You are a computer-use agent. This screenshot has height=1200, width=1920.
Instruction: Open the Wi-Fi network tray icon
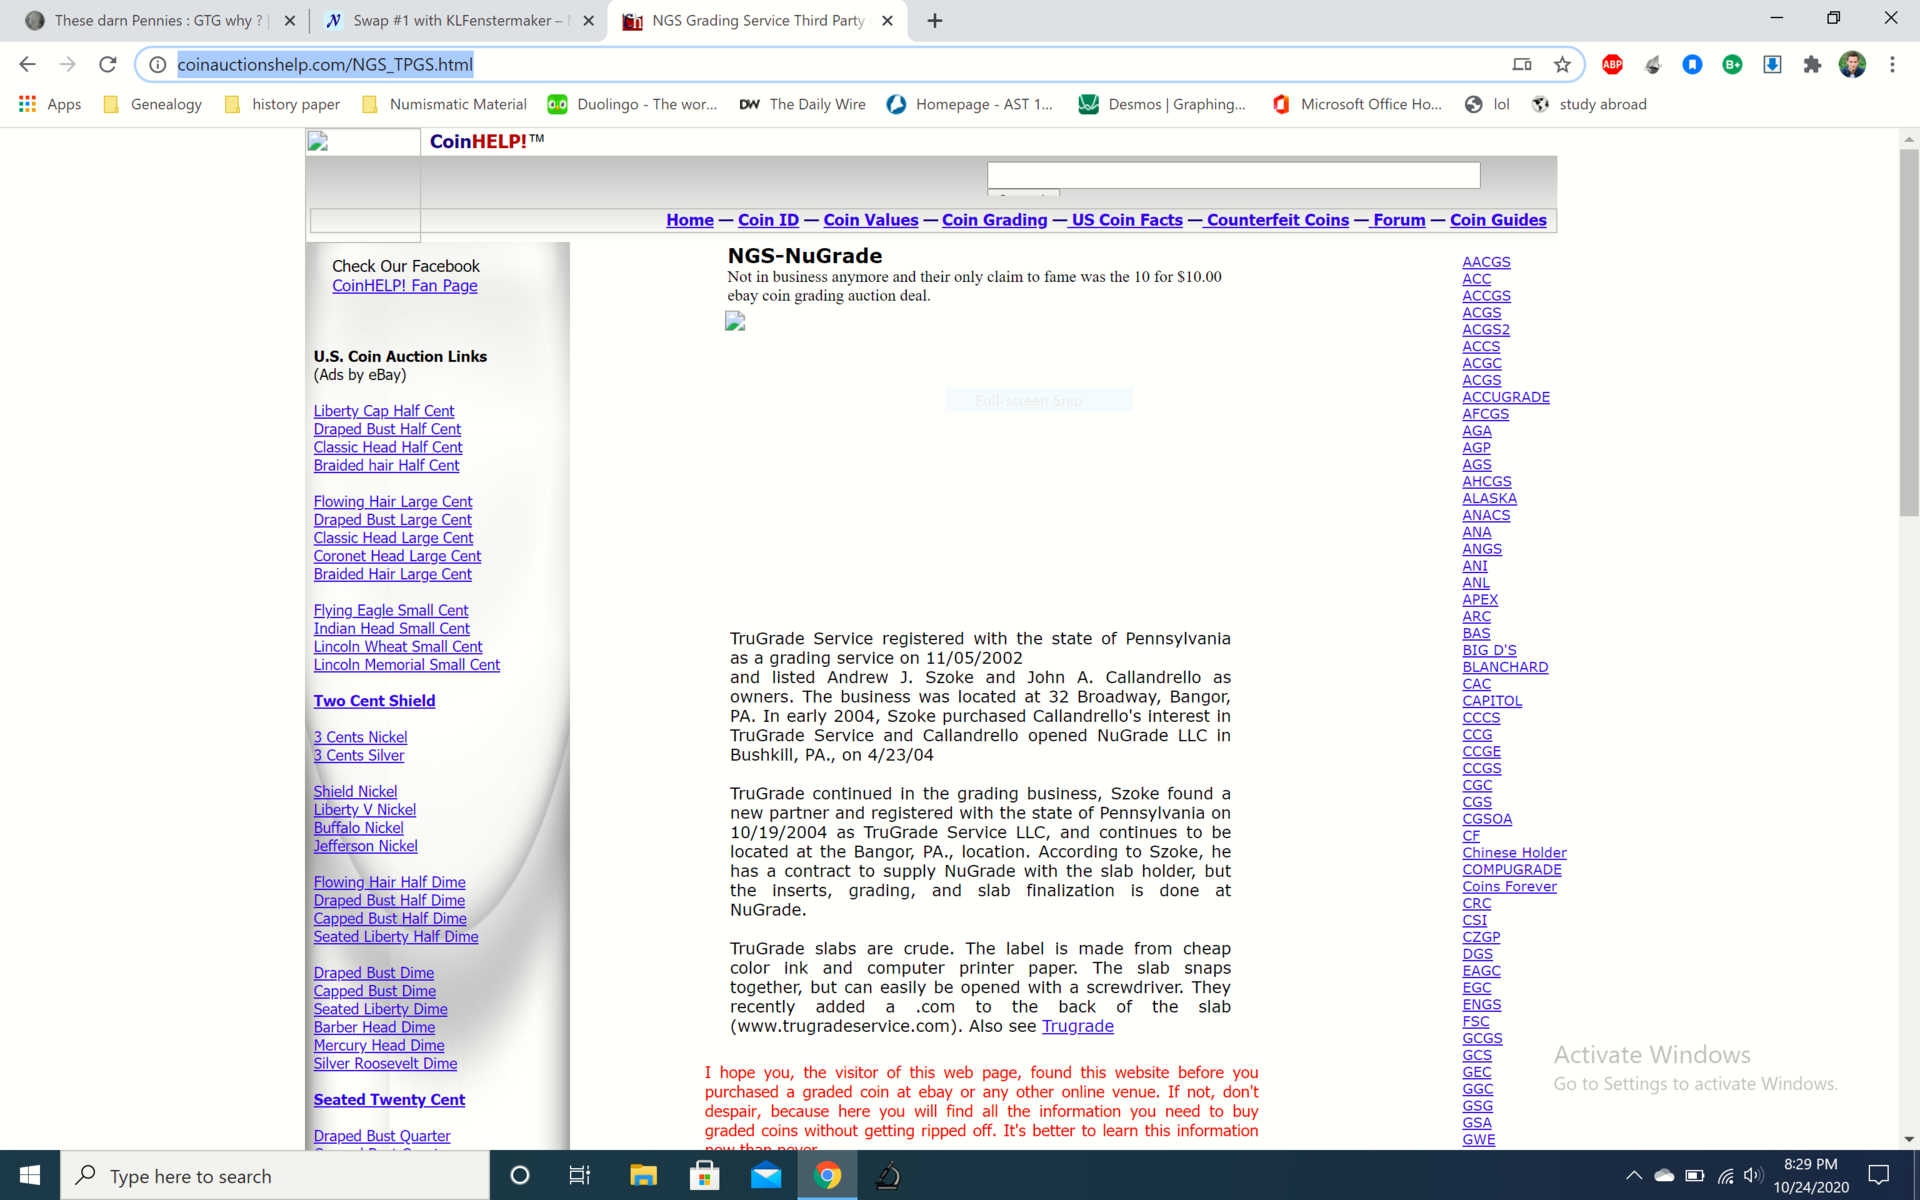(x=1725, y=1176)
